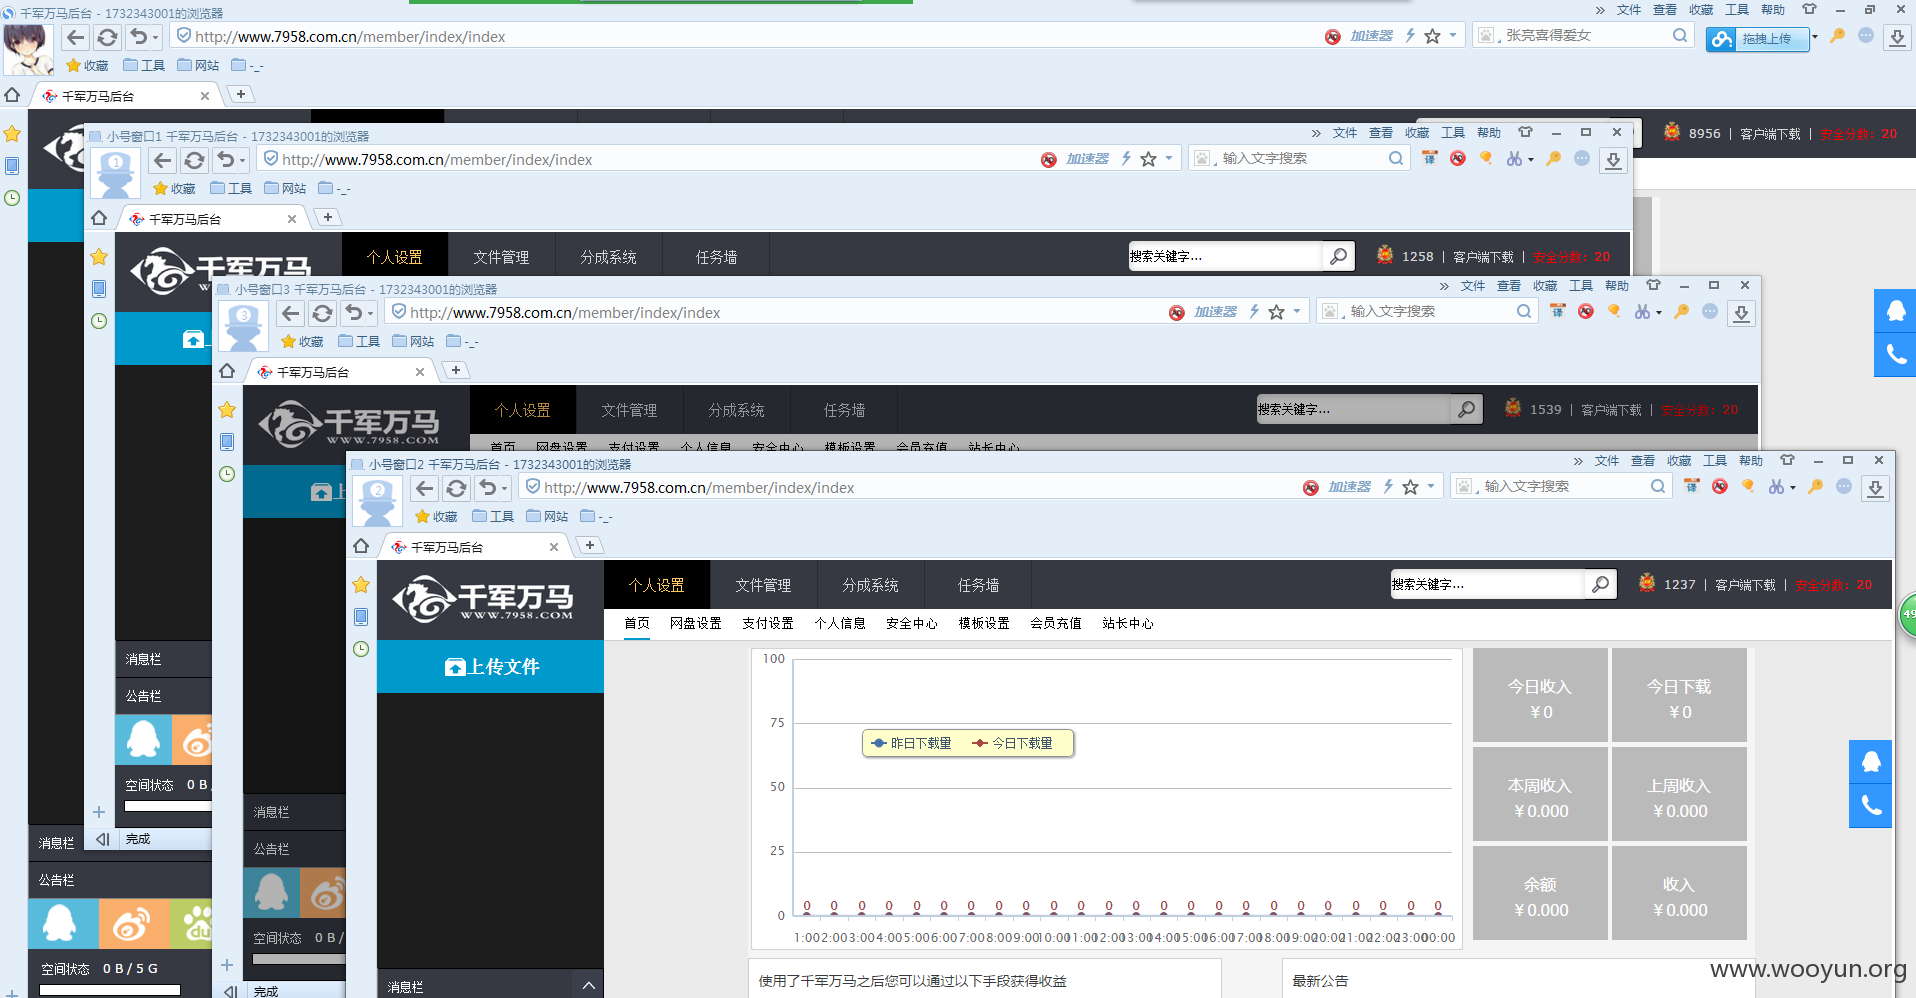This screenshot has width=1916, height=998.
Task: Open screenshot dropdown arrow in 小号窗口1 toolbar
Action: tap(1530, 159)
